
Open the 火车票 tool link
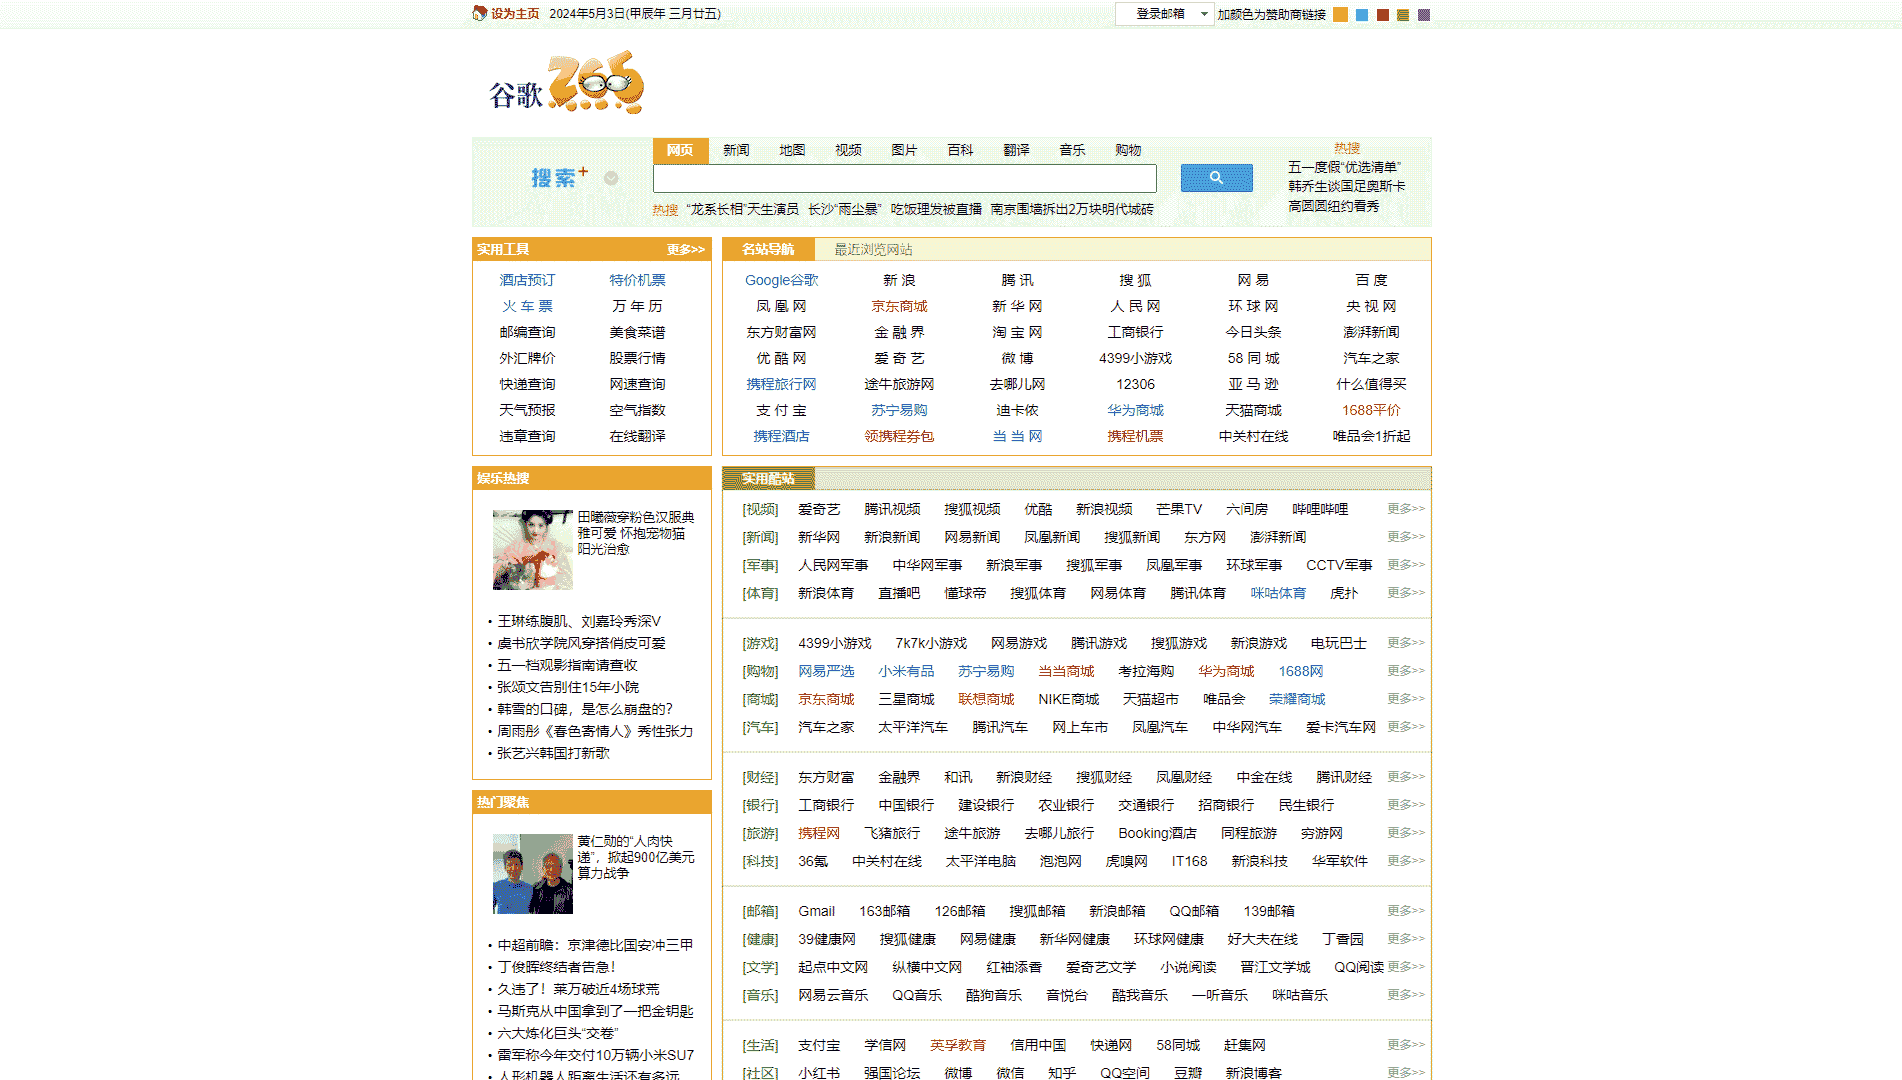(527, 306)
